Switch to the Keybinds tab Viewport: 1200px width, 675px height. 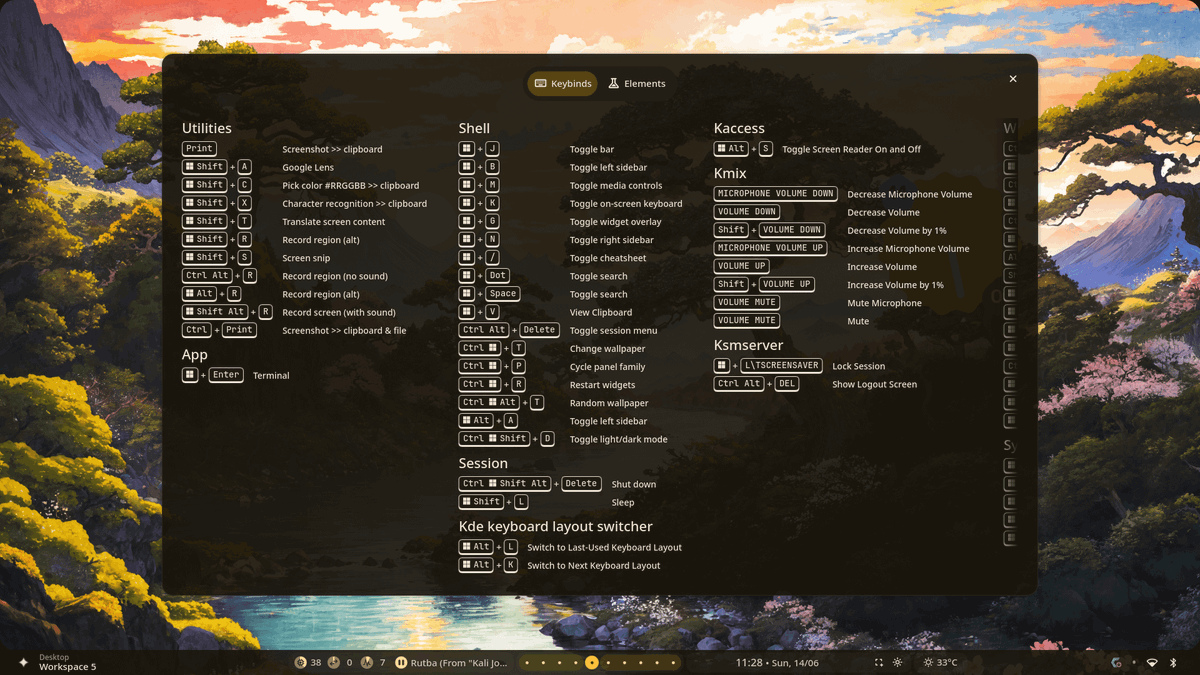(562, 84)
